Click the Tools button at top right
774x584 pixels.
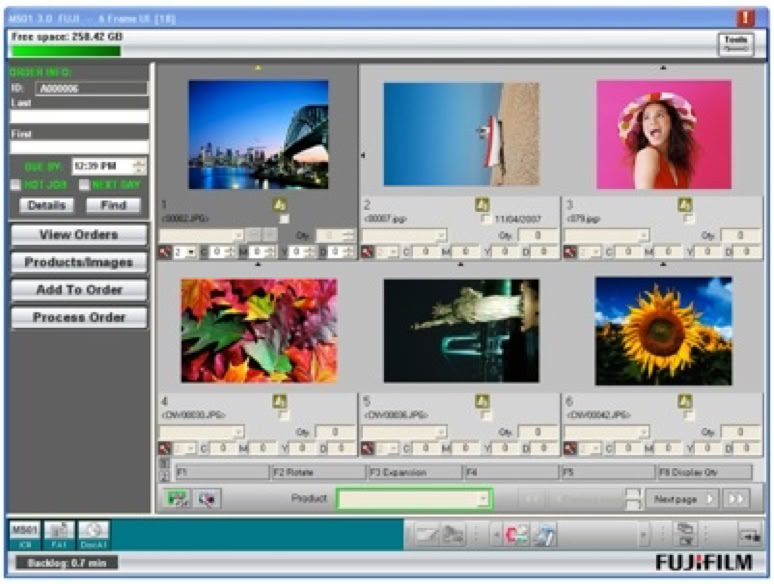(x=735, y=42)
